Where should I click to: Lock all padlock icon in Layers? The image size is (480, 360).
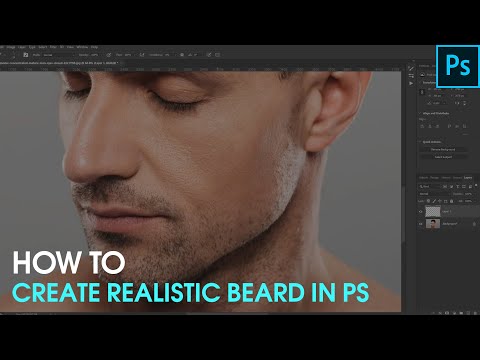[452, 201]
